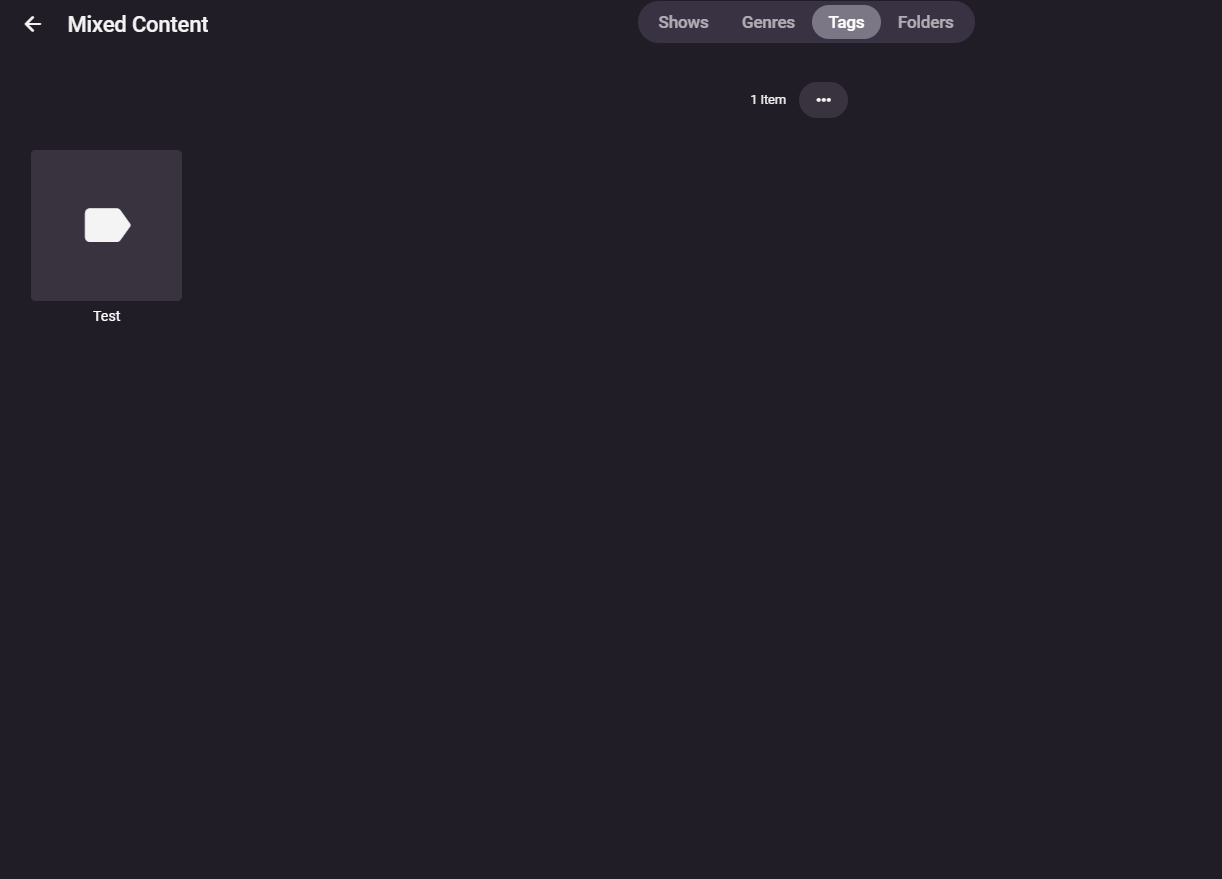Open the Folders tab
The height and width of the screenshot is (879, 1222).
pyautogui.click(x=925, y=22)
